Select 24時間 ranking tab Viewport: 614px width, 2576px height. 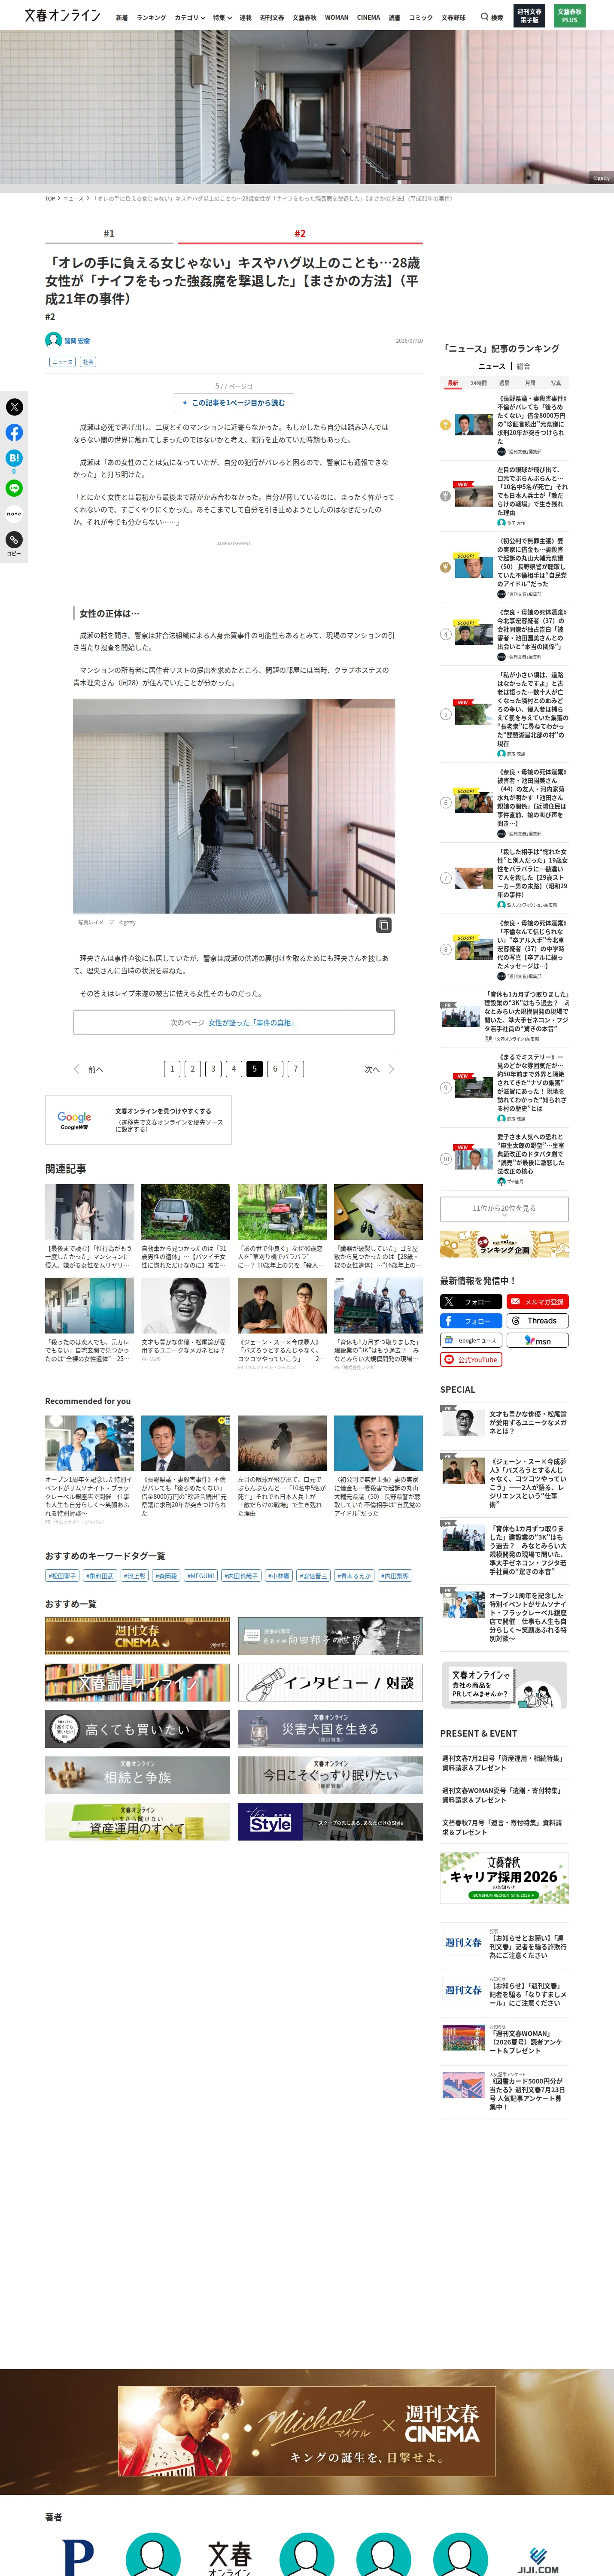(479, 383)
